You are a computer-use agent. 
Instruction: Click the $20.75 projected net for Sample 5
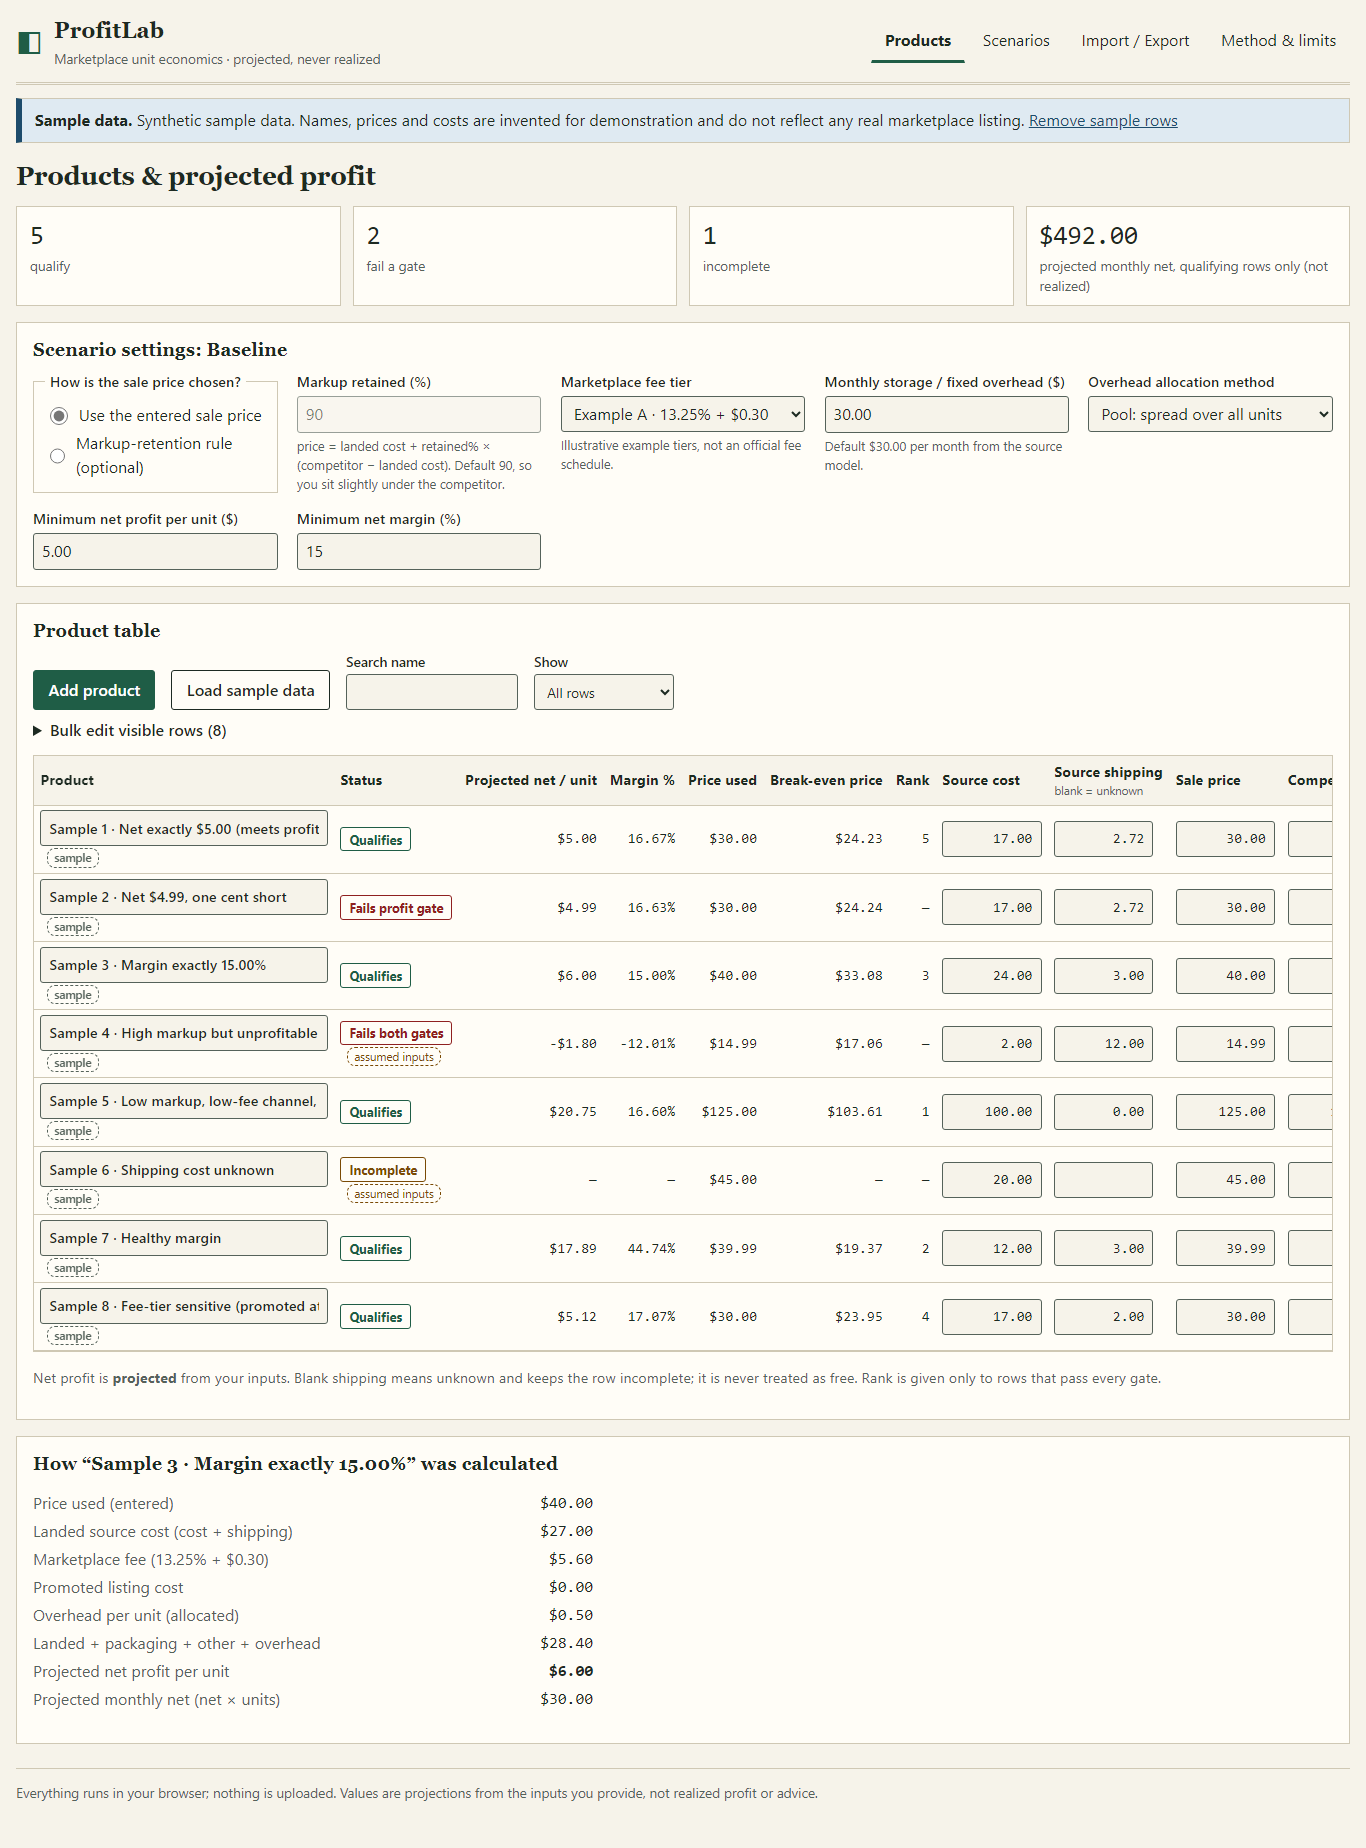coord(573,1112)
